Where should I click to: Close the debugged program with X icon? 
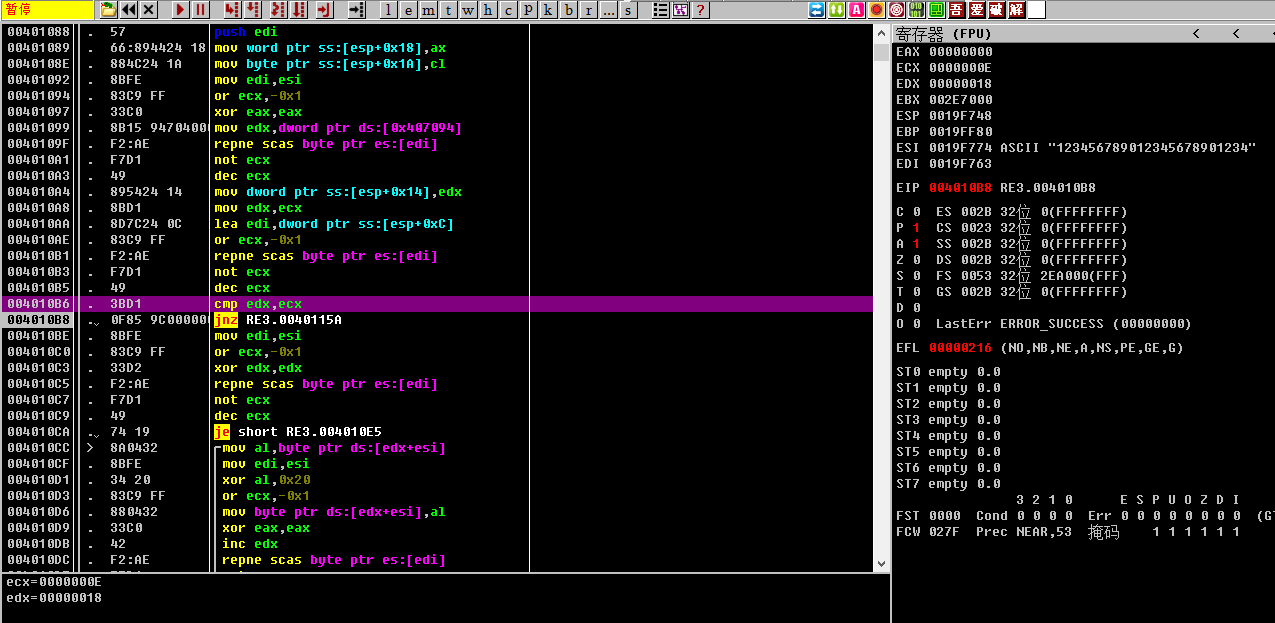click(x=149, y=10)
